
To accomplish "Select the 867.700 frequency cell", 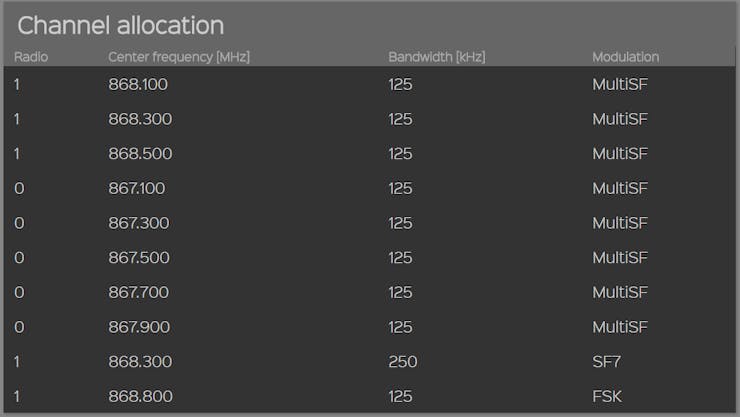I will pos(139,292).
